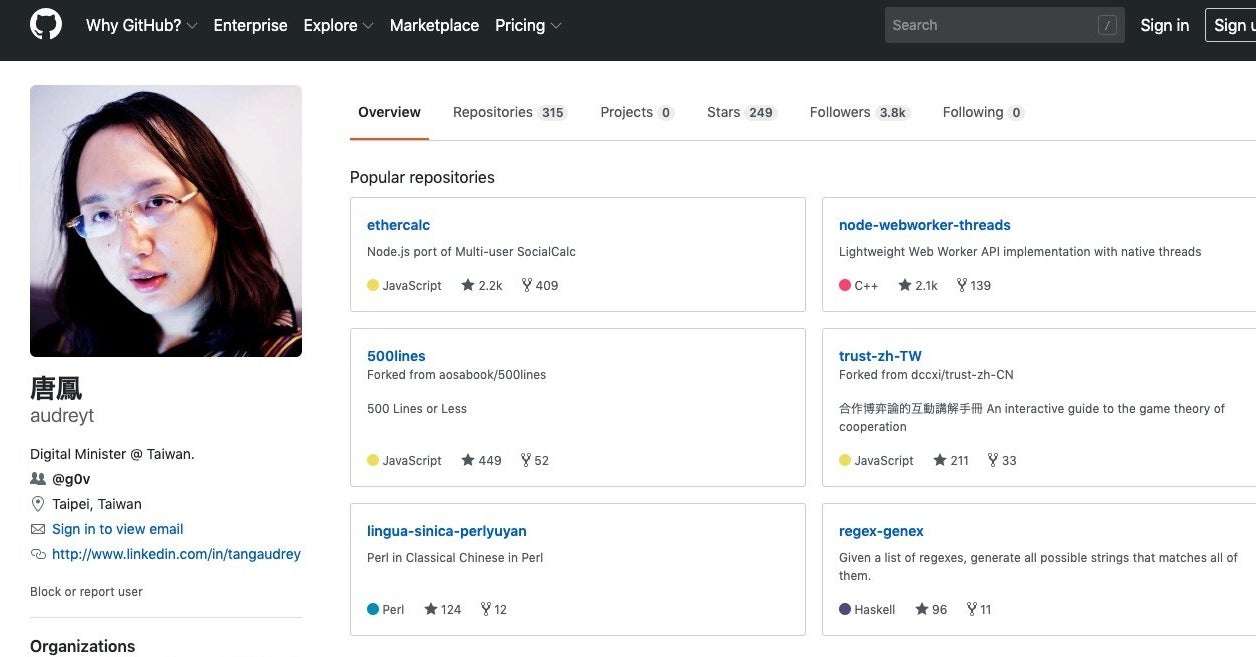Open the Pricing dropdown menu
The height and width of the screenshot is (657, 1256).
(x=528, y=25)
